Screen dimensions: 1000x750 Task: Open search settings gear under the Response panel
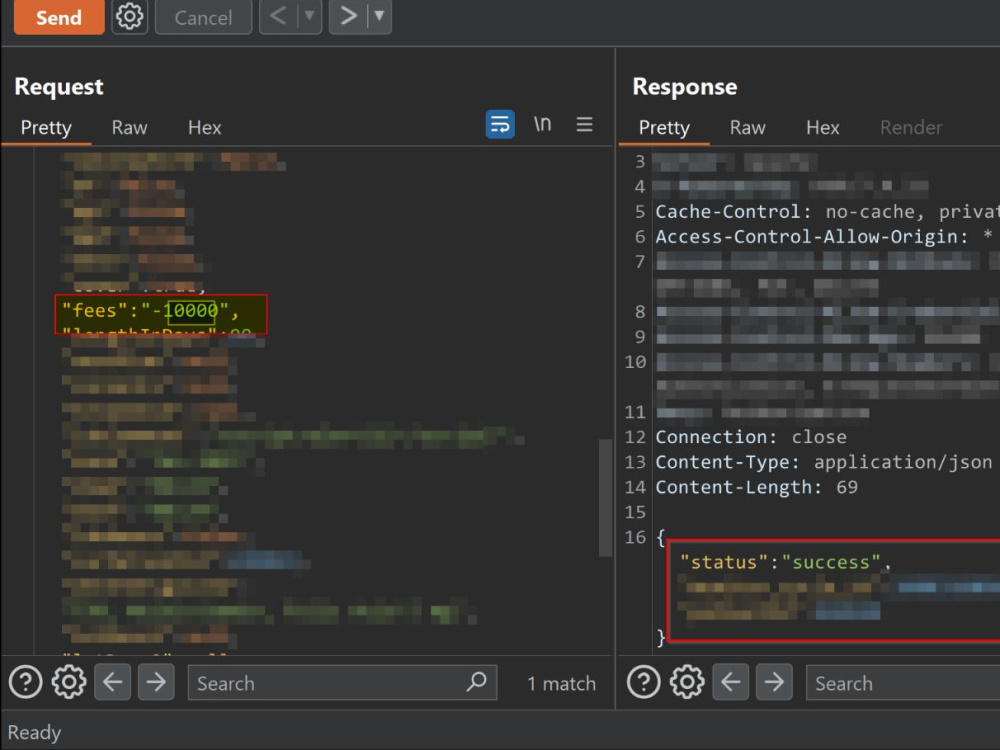coord(687,682)
